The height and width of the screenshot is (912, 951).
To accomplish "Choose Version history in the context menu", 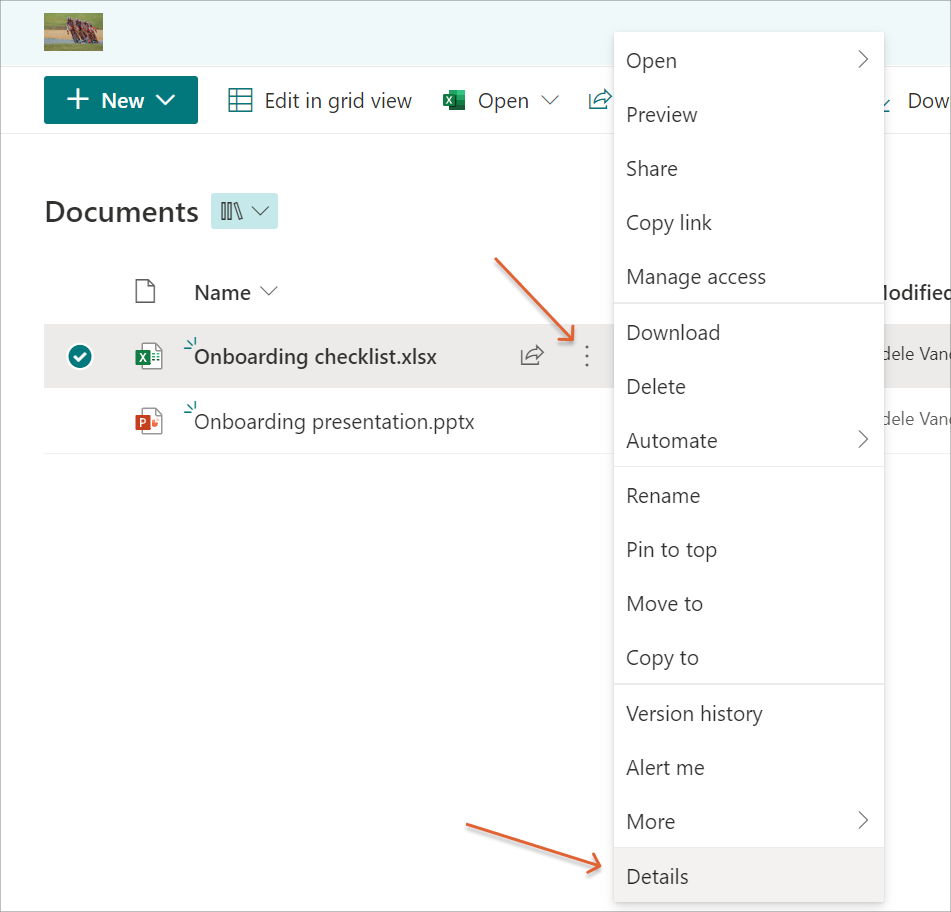I will [694, 714].
